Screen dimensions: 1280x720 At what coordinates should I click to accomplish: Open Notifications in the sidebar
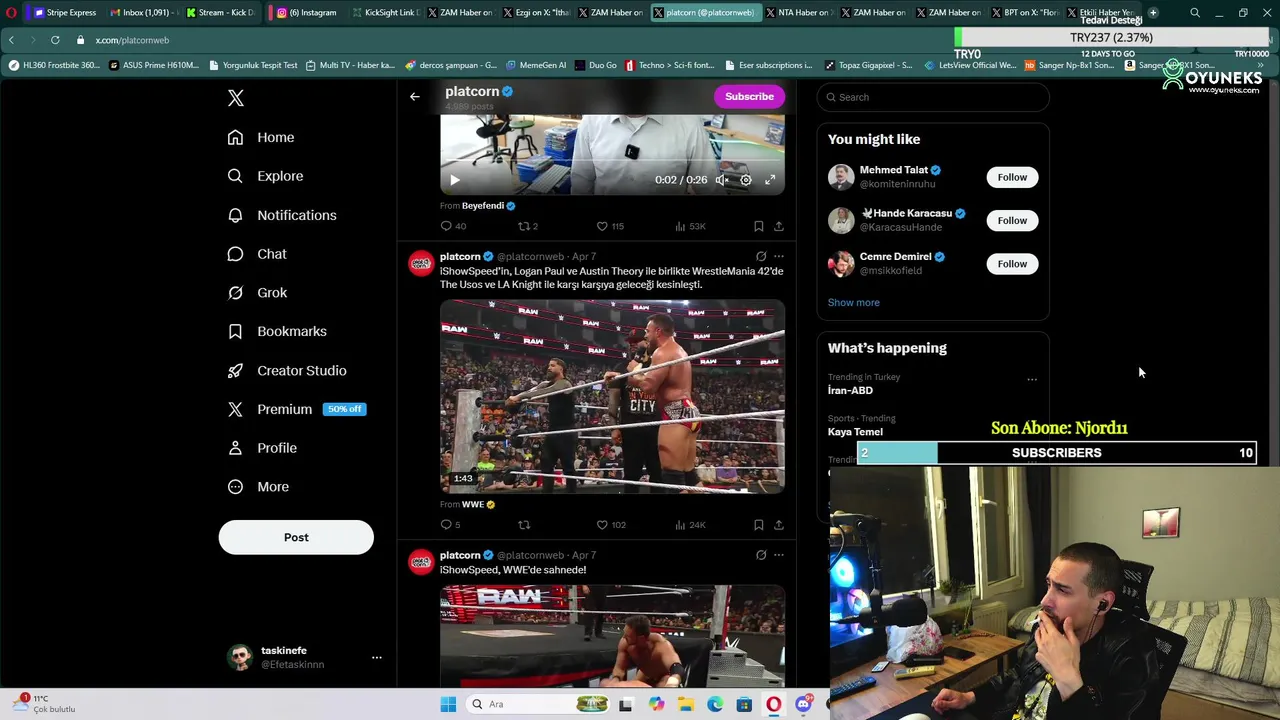[x=282, y=215]
